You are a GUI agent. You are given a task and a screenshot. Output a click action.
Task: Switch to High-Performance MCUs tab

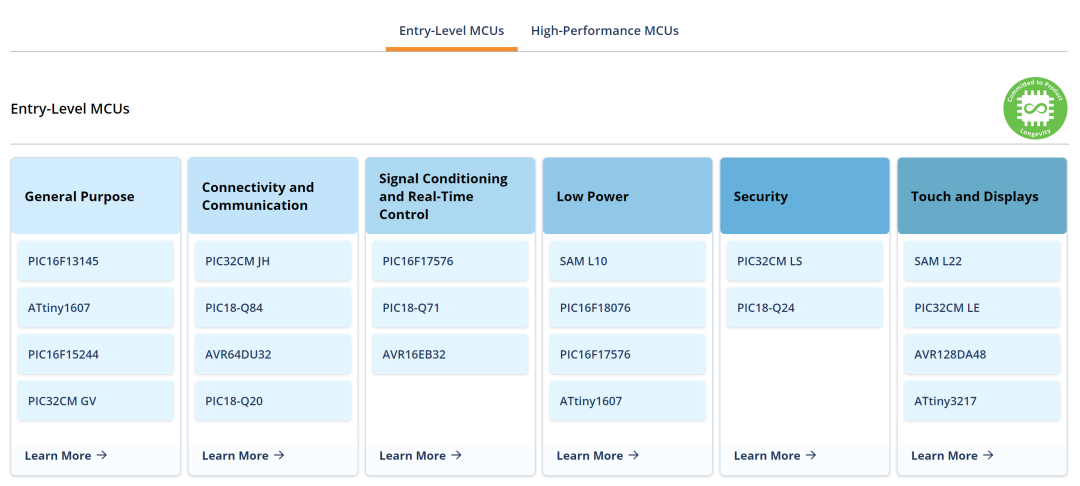pos(604,31)
